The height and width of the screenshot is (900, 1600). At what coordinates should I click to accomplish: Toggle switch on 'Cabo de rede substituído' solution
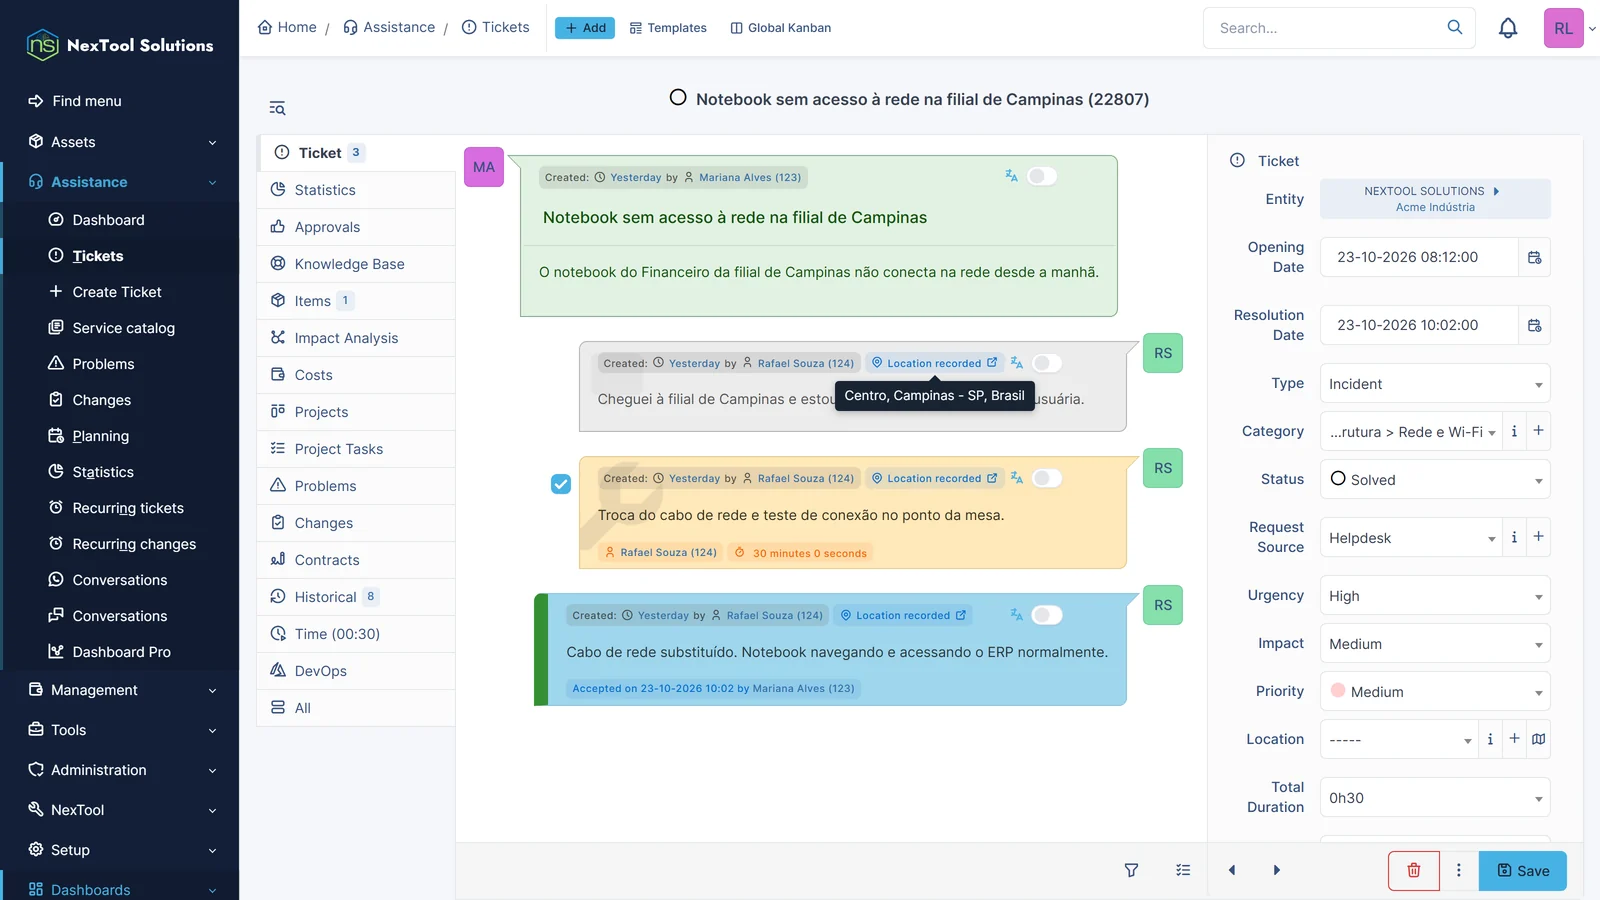coord(1047,615)
